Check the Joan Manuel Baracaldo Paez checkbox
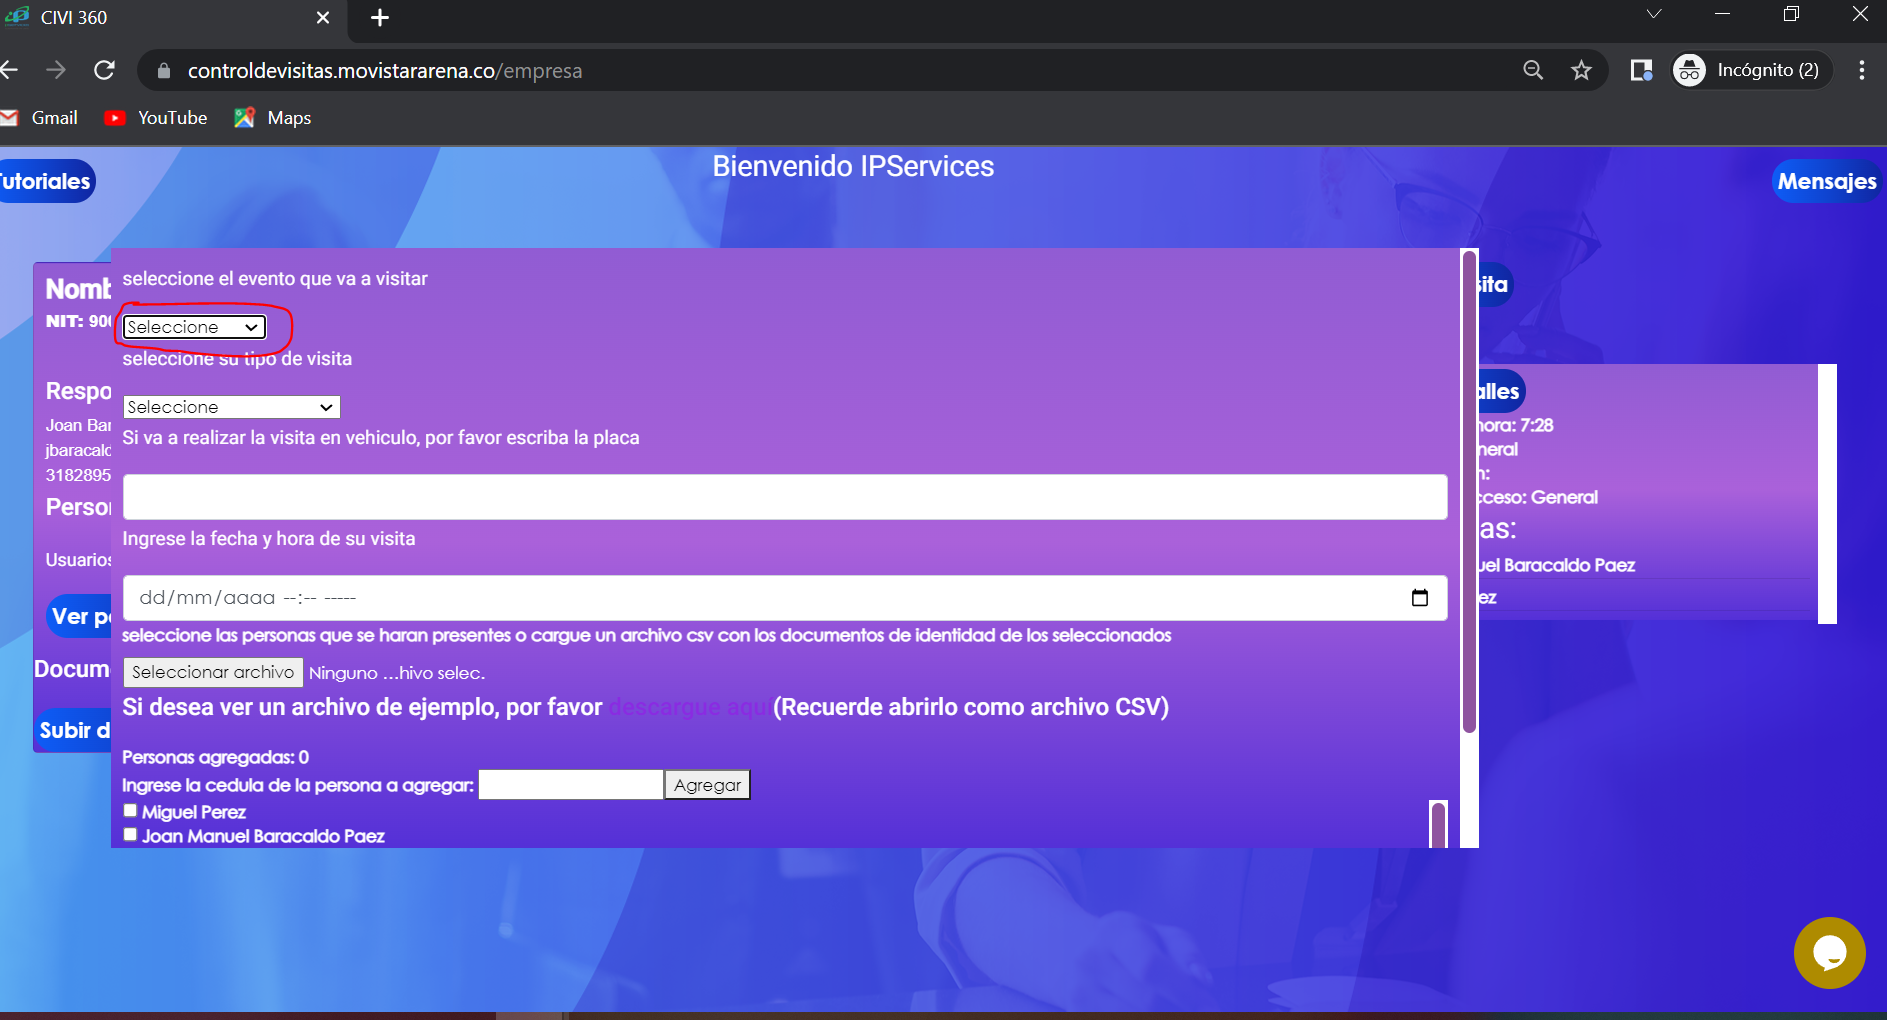The width and height of the screenshot is (1887, 1020). [x=130, y=835]
